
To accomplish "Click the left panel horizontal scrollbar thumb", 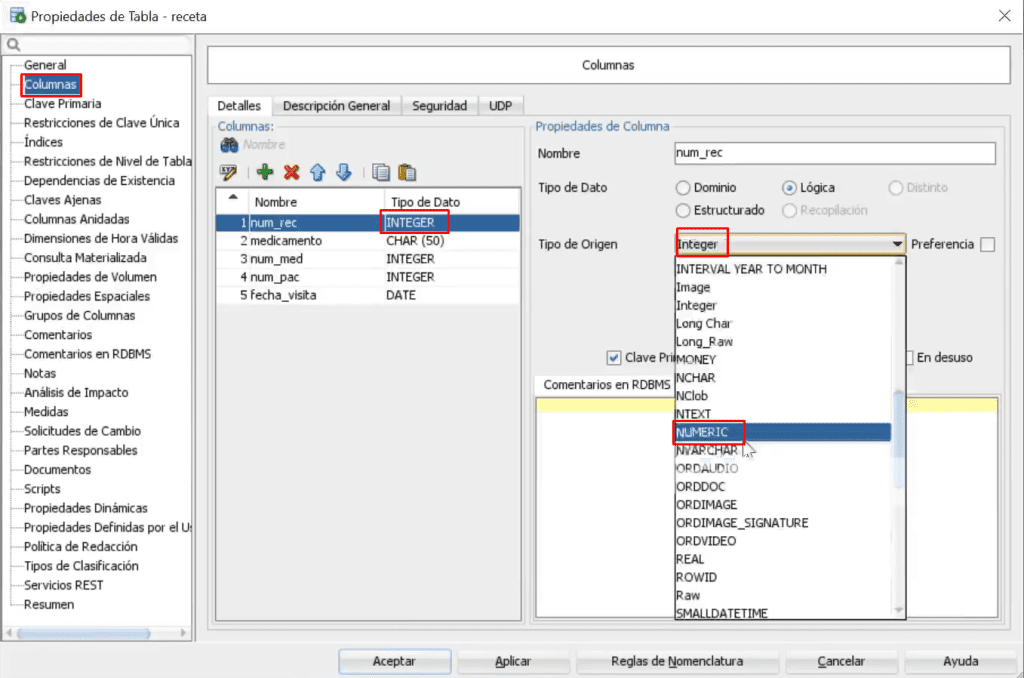I will coord(84,633).
